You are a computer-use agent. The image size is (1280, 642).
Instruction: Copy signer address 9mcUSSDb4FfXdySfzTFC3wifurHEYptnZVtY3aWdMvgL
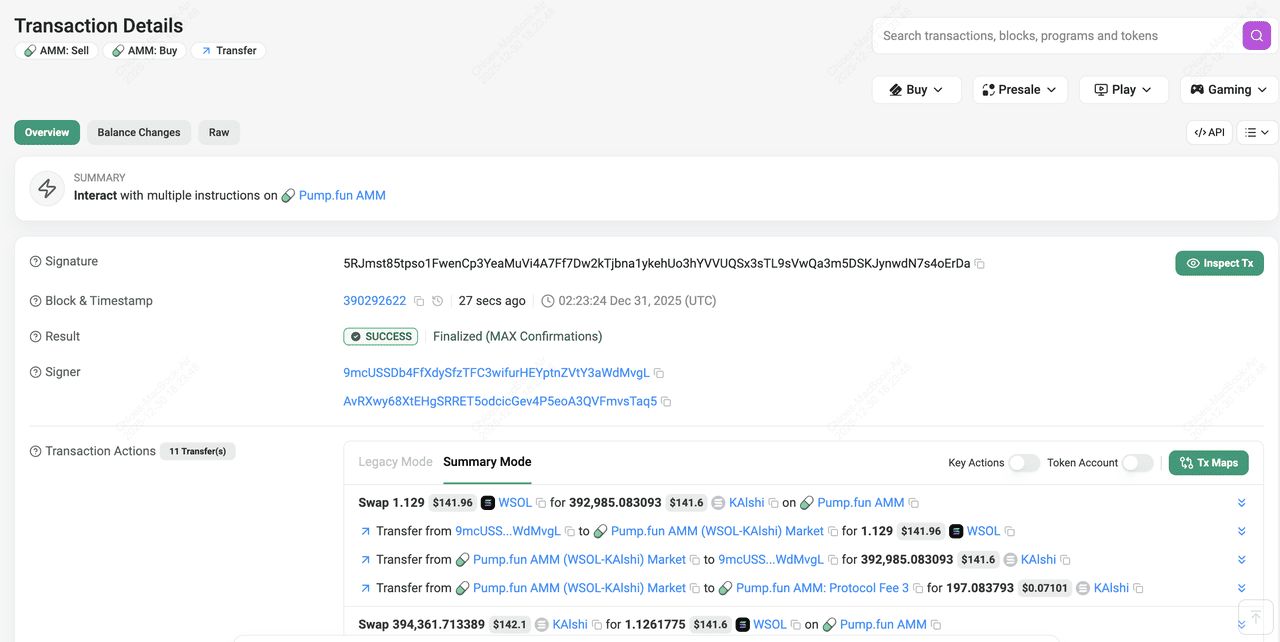tap(659, 372)
